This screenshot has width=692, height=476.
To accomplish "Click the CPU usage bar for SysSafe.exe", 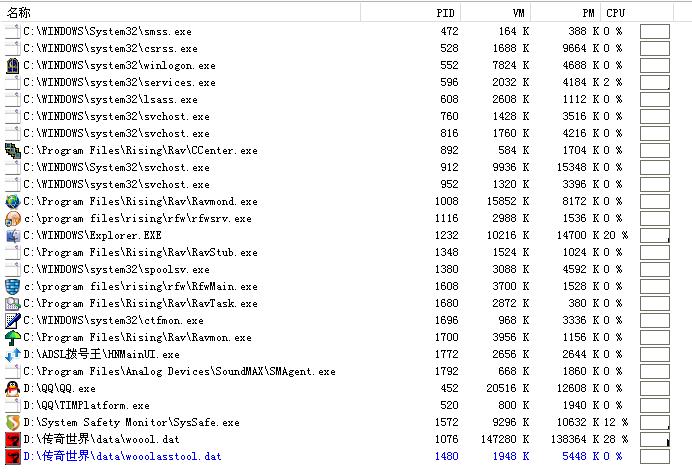I will click(x=654, y=423).
